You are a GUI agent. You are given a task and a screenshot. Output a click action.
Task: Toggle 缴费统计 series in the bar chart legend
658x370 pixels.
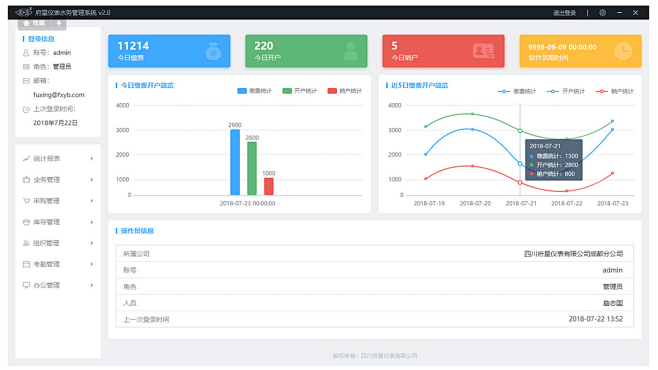pyautogui.click(x=254, y=91)
